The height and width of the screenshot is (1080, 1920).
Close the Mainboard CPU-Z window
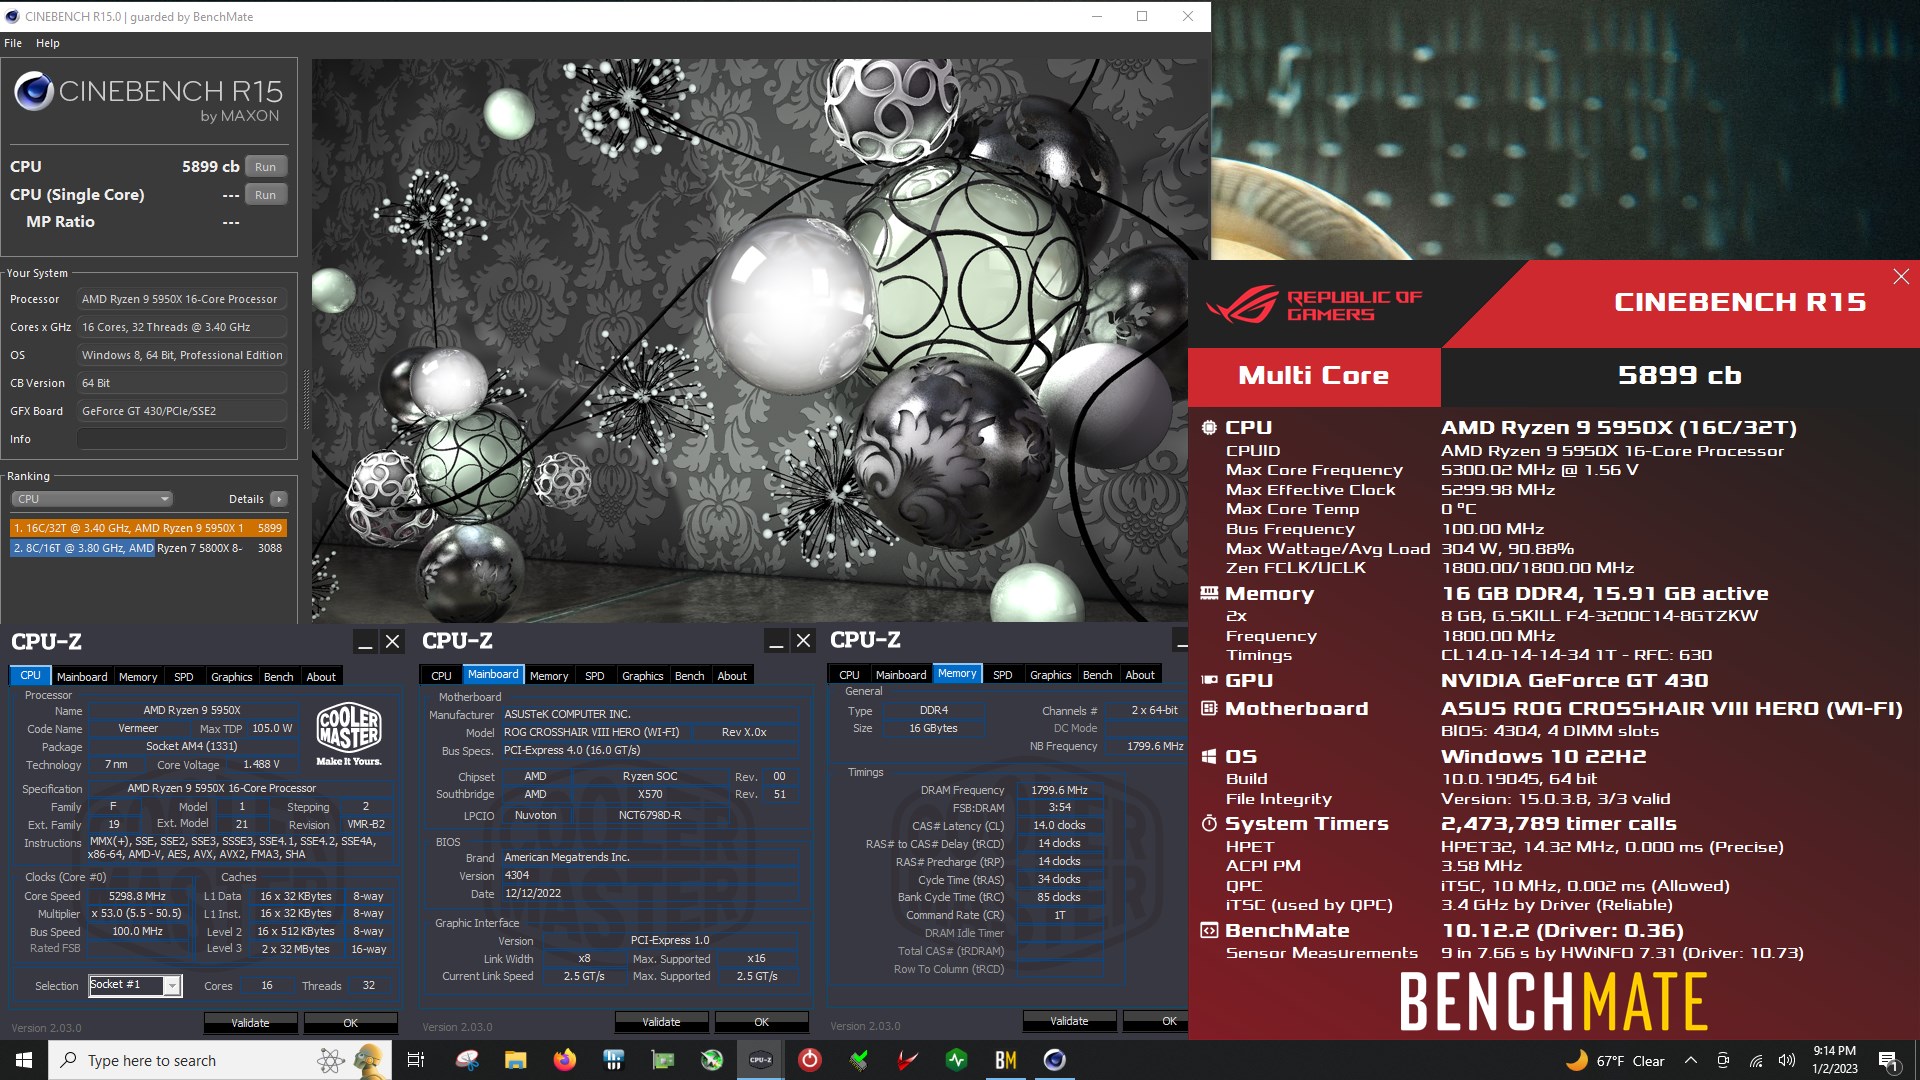(803, 641)
